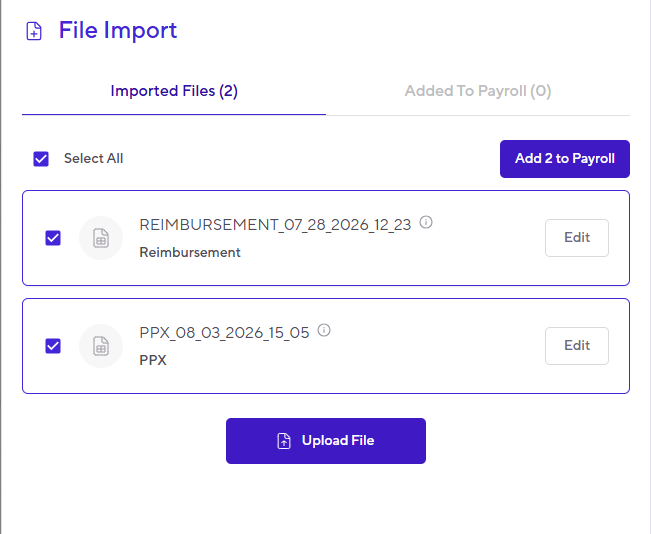Click the PPX_08_03_2026_15_05 file name
The height and width of the screenshot is (534, 651).
click(x=224, y=333)
